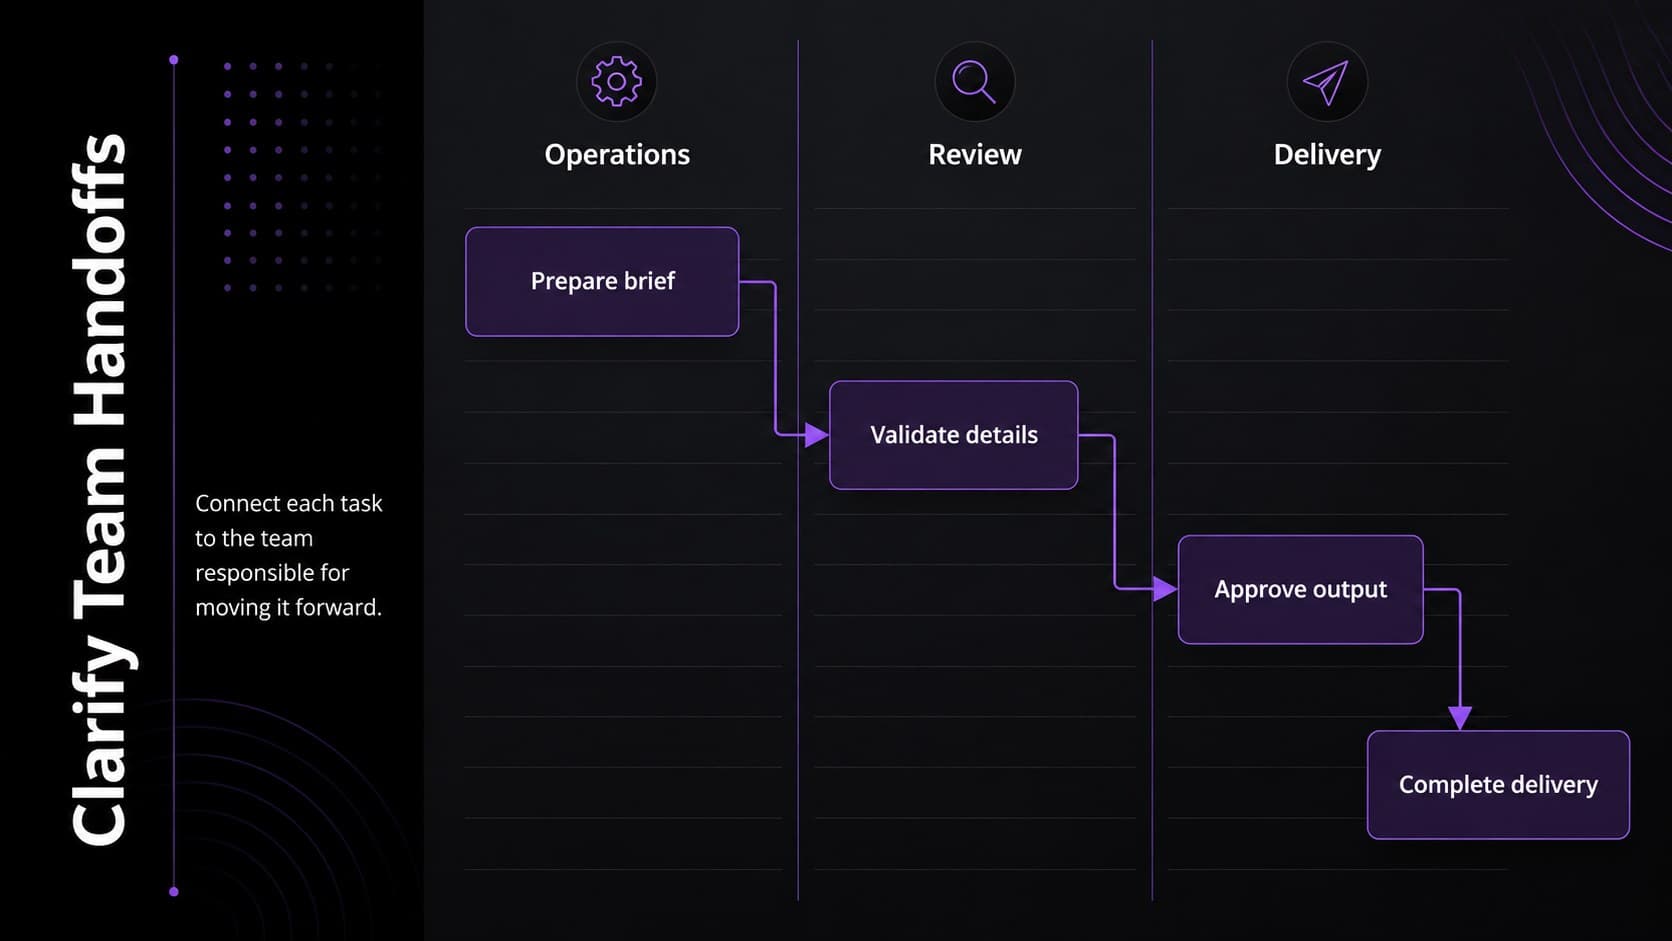Click the Delivery paper plane icon
This screenshot has height=941, width=1672.
[x=1327, y=81]
